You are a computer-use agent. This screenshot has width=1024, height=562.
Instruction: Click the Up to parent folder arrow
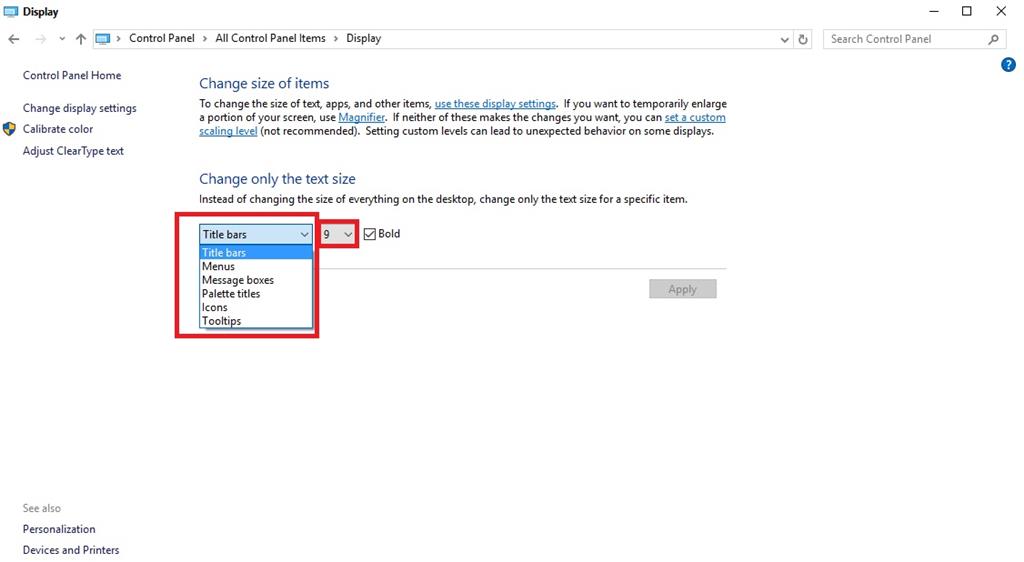click(81, 39)
